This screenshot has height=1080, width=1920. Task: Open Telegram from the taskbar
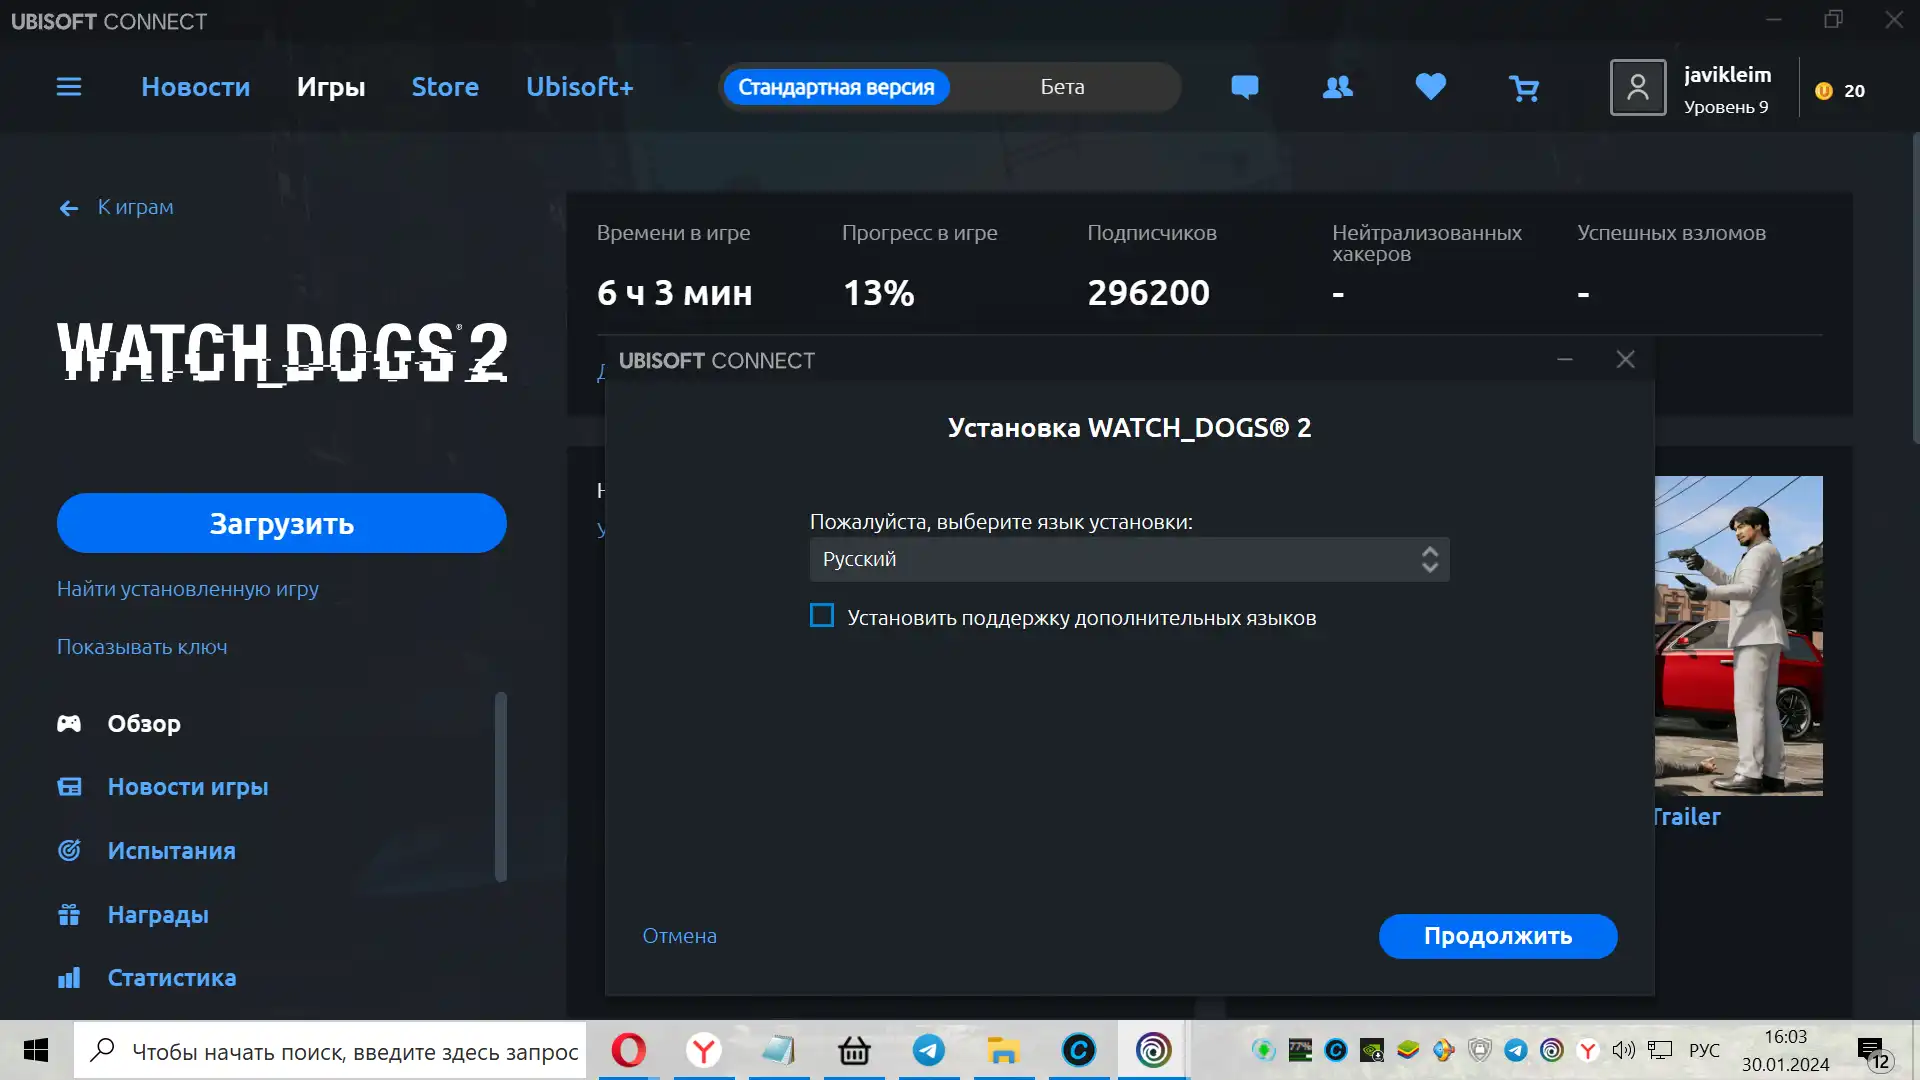(929, 1050)
